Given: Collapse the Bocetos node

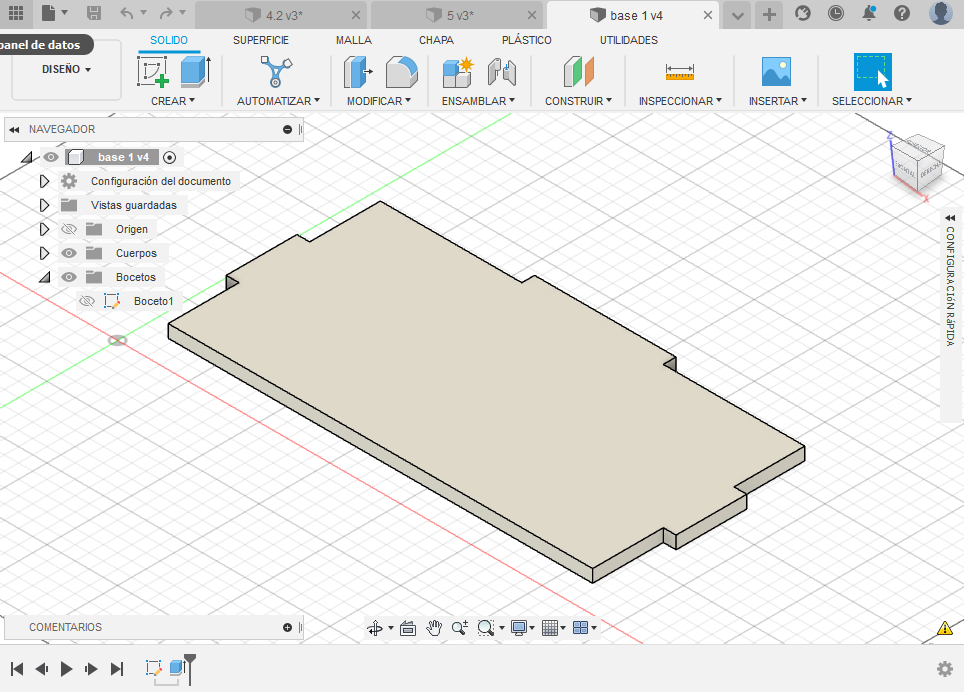Looking at the screenshot, I should (x=45, y=278).
